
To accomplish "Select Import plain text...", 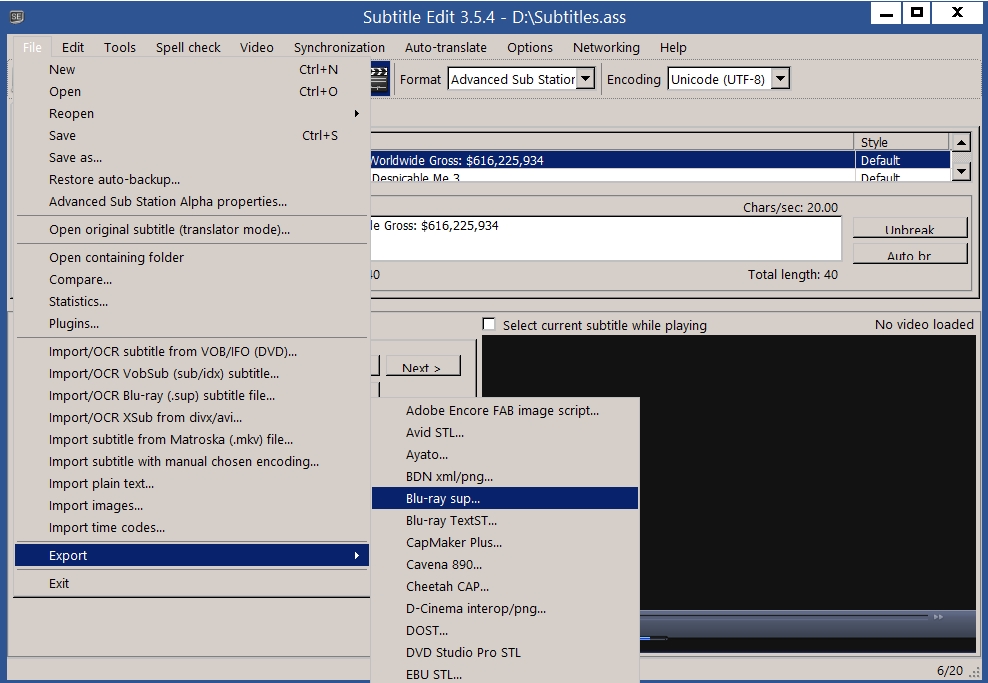I will click(192, 484).
